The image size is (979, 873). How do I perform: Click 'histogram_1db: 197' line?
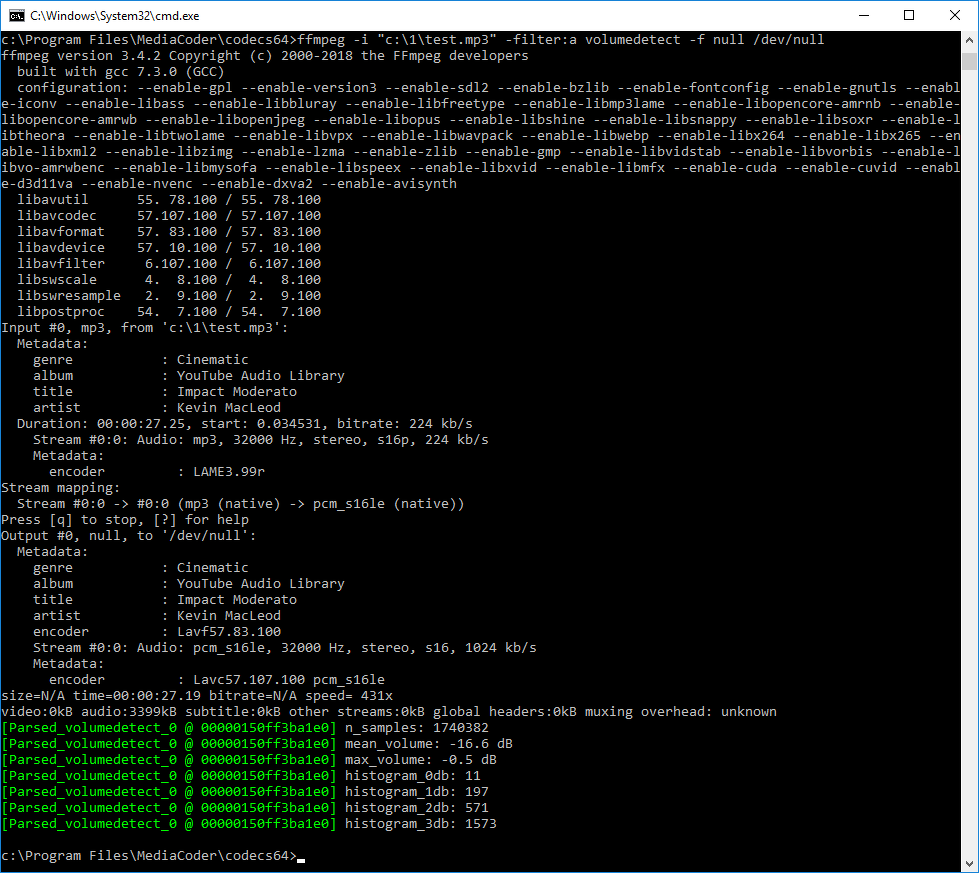[x=245, y=792]
